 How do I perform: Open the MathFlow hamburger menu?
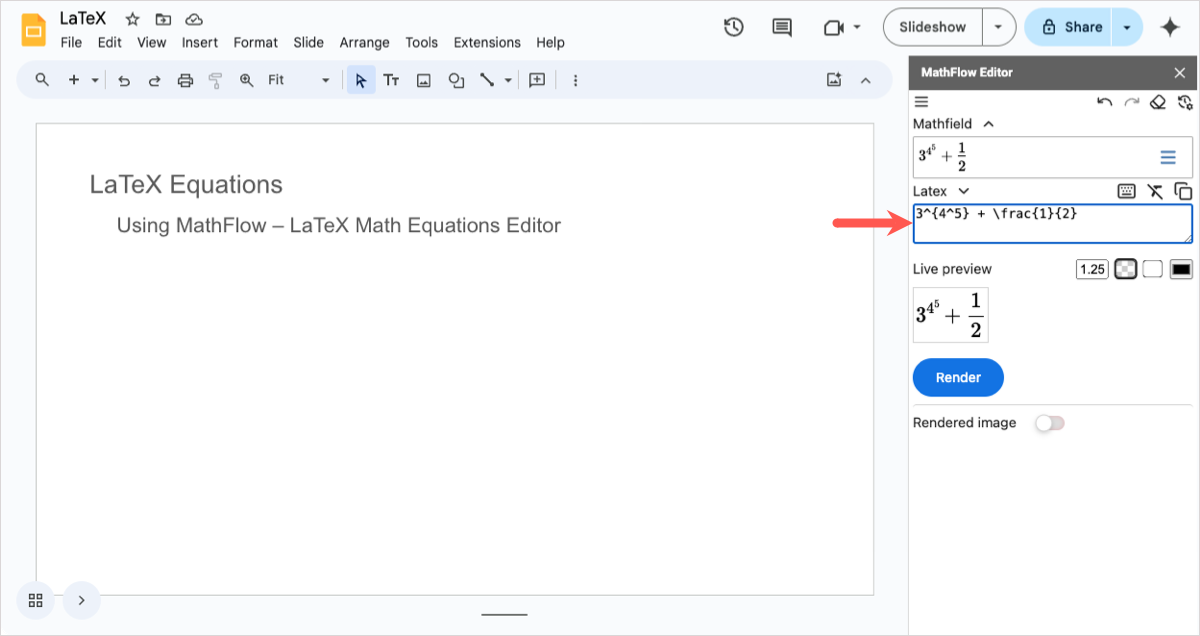[922, 102]
